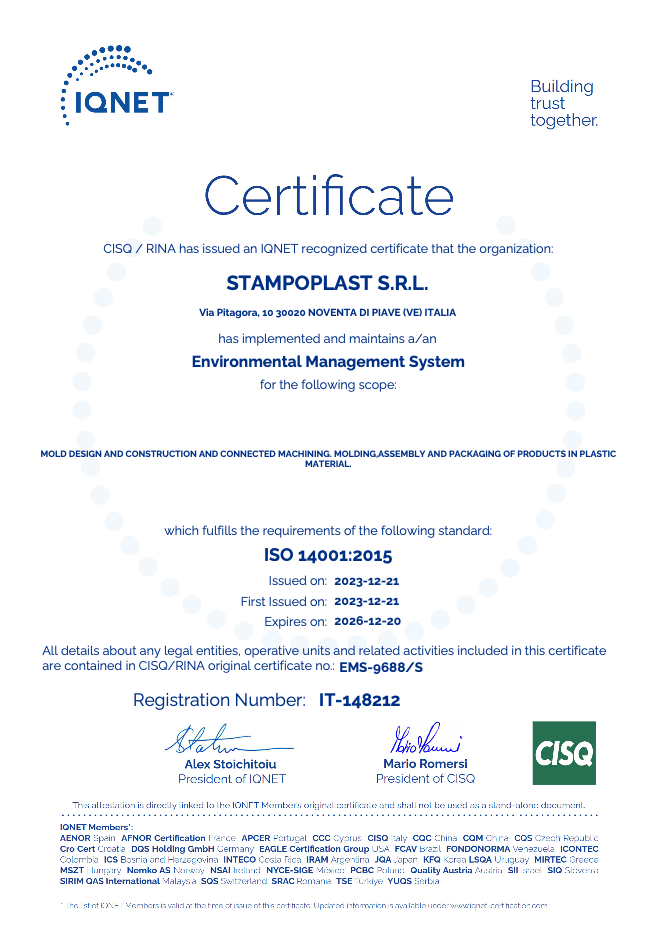The height and width of the screenshot is (938, 646).
Task: Click the 'CISQ / RINA has issued' sentence
Action: pos(328,249)
